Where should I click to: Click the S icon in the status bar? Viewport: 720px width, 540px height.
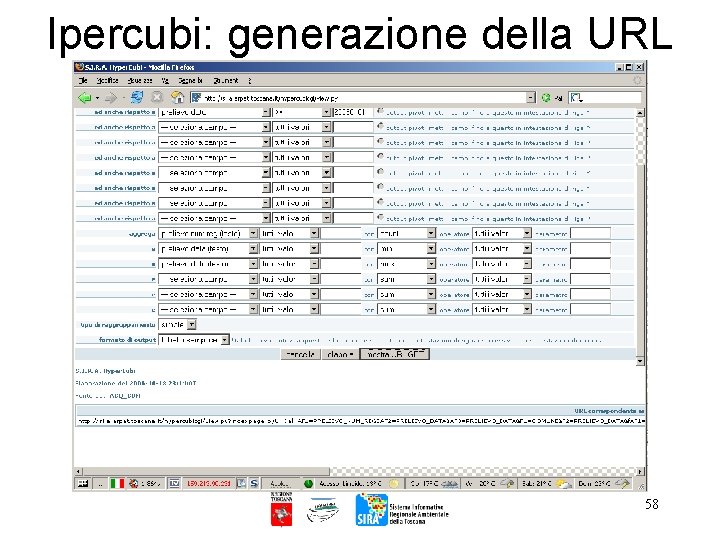coord(254,483)
